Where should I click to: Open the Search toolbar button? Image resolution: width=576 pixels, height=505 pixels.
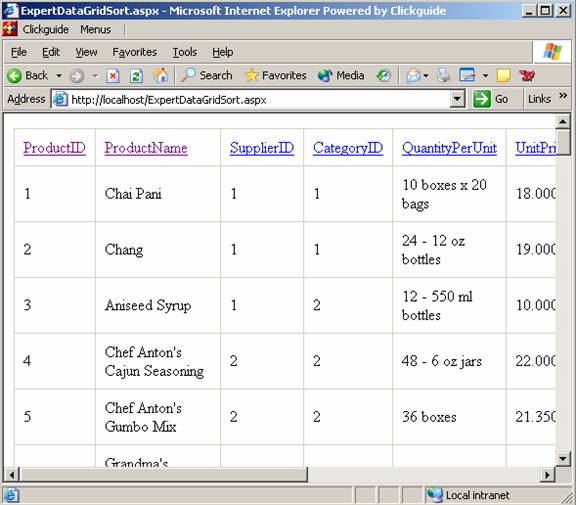tap(207, 75)
